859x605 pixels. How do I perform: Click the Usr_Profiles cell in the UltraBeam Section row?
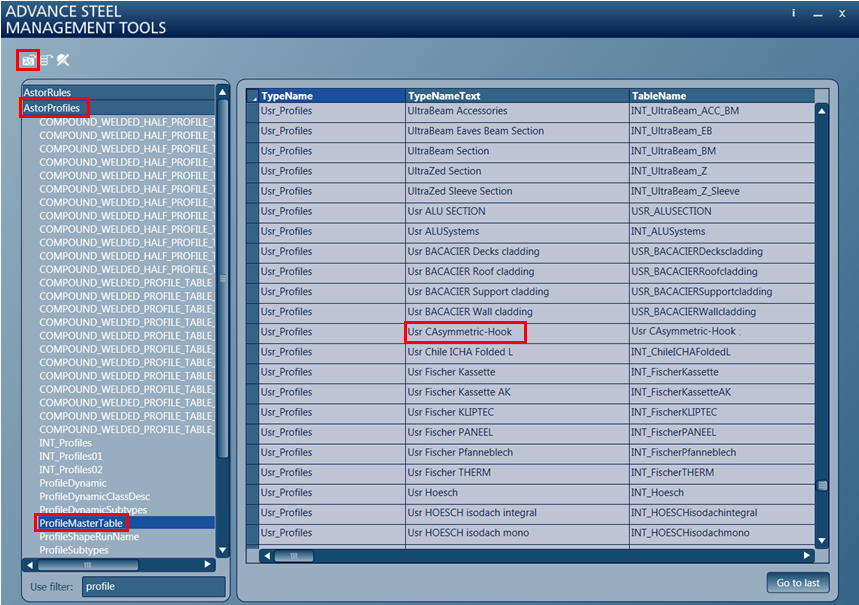click(332, 151)
